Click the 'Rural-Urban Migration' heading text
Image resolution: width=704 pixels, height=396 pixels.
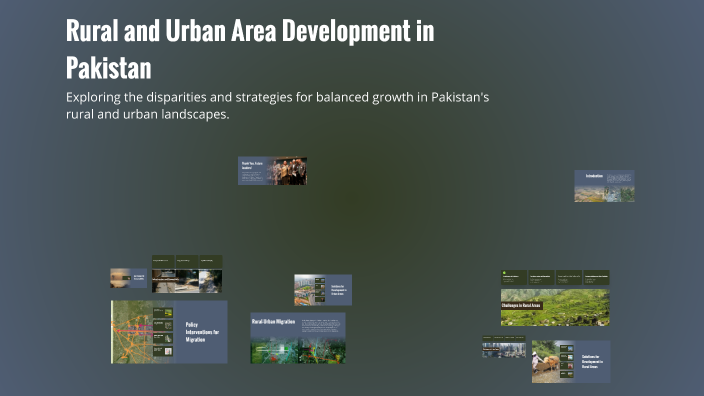273,321
